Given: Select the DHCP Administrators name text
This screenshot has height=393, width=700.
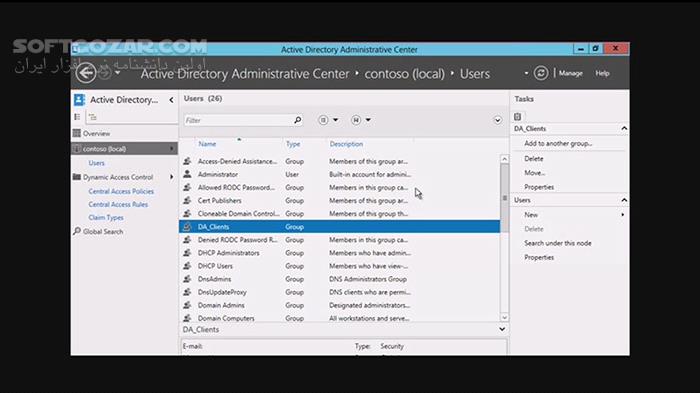Looking at the screenshot, I should [229, 253].
